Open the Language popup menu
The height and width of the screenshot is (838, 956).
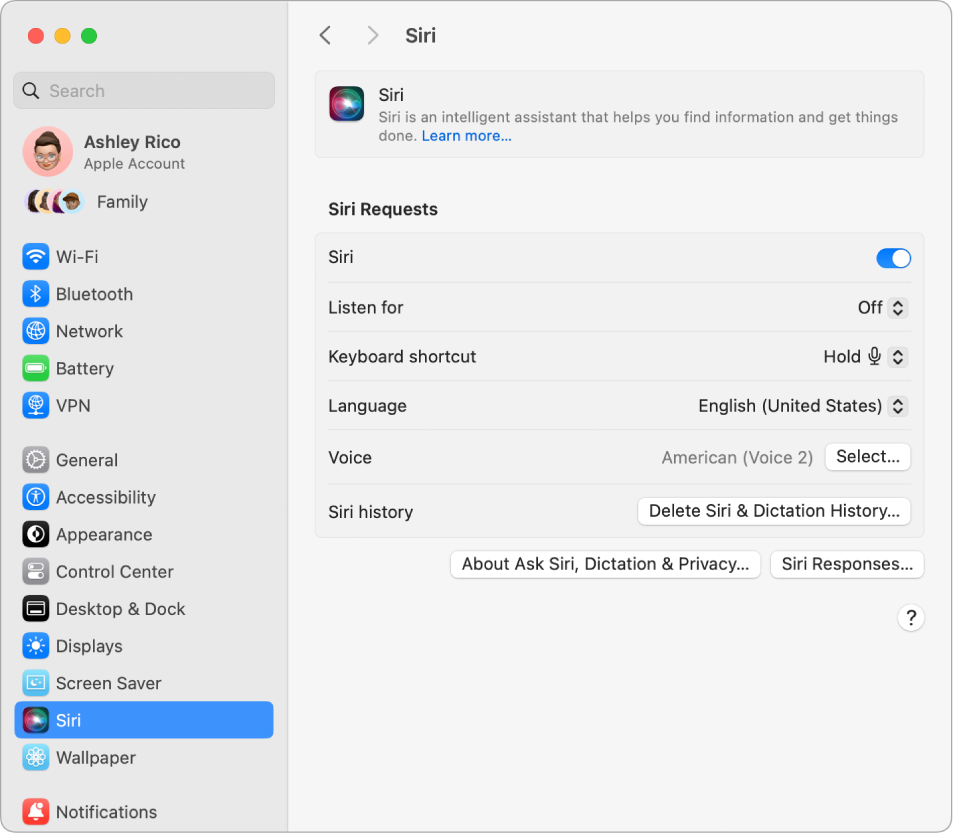tap(800, 406)
